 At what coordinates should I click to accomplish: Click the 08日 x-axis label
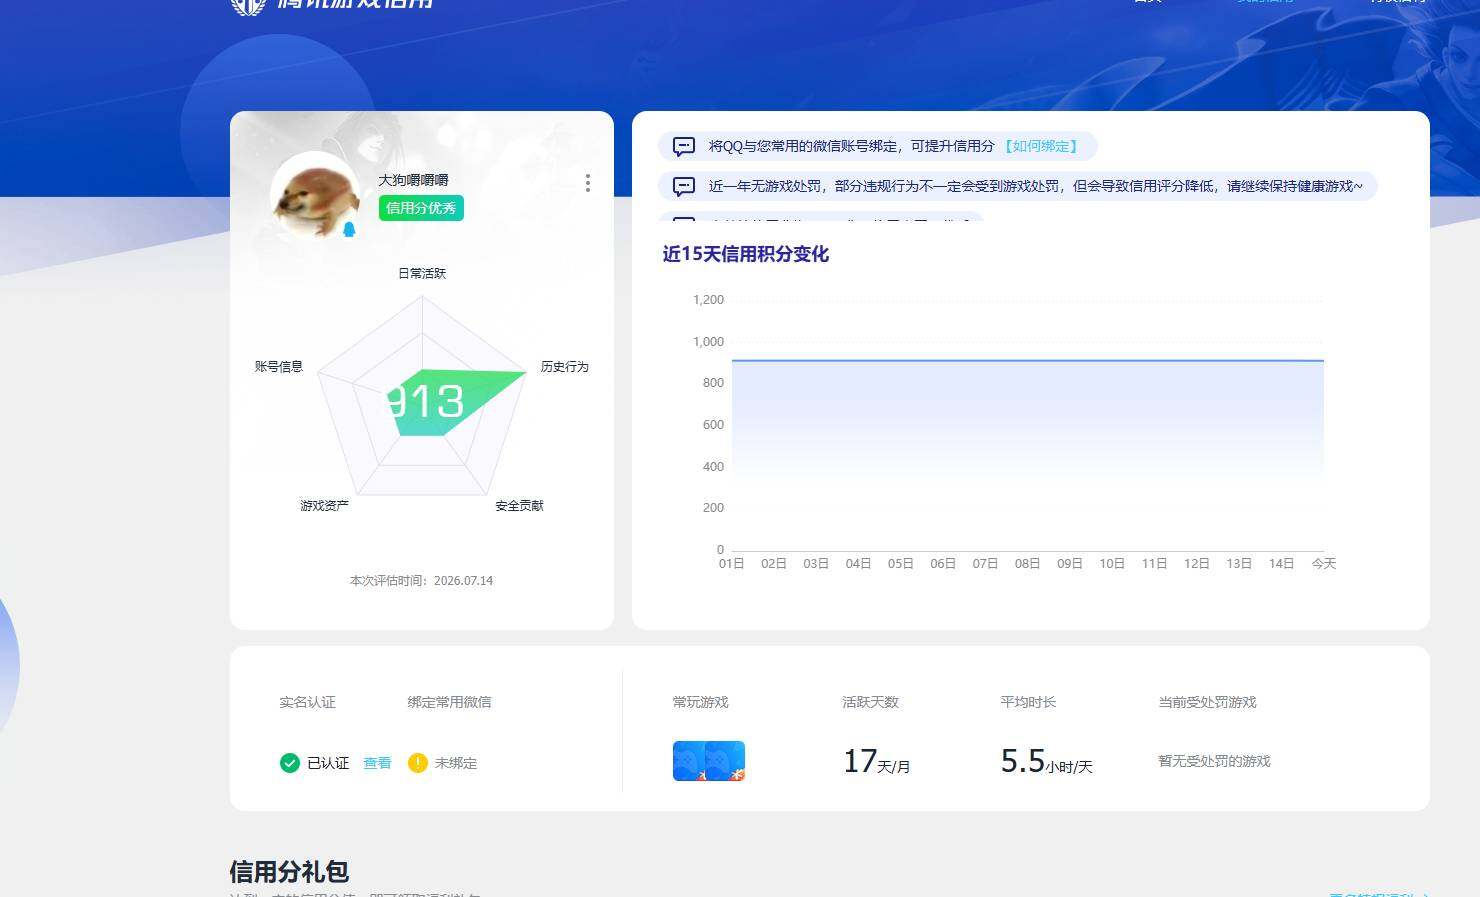point(1028,564)
